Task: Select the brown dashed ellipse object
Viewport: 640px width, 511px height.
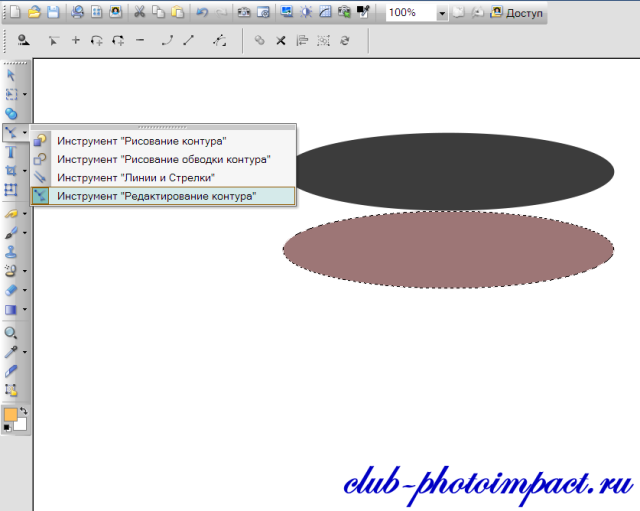Action: click(x=448, y=249)
